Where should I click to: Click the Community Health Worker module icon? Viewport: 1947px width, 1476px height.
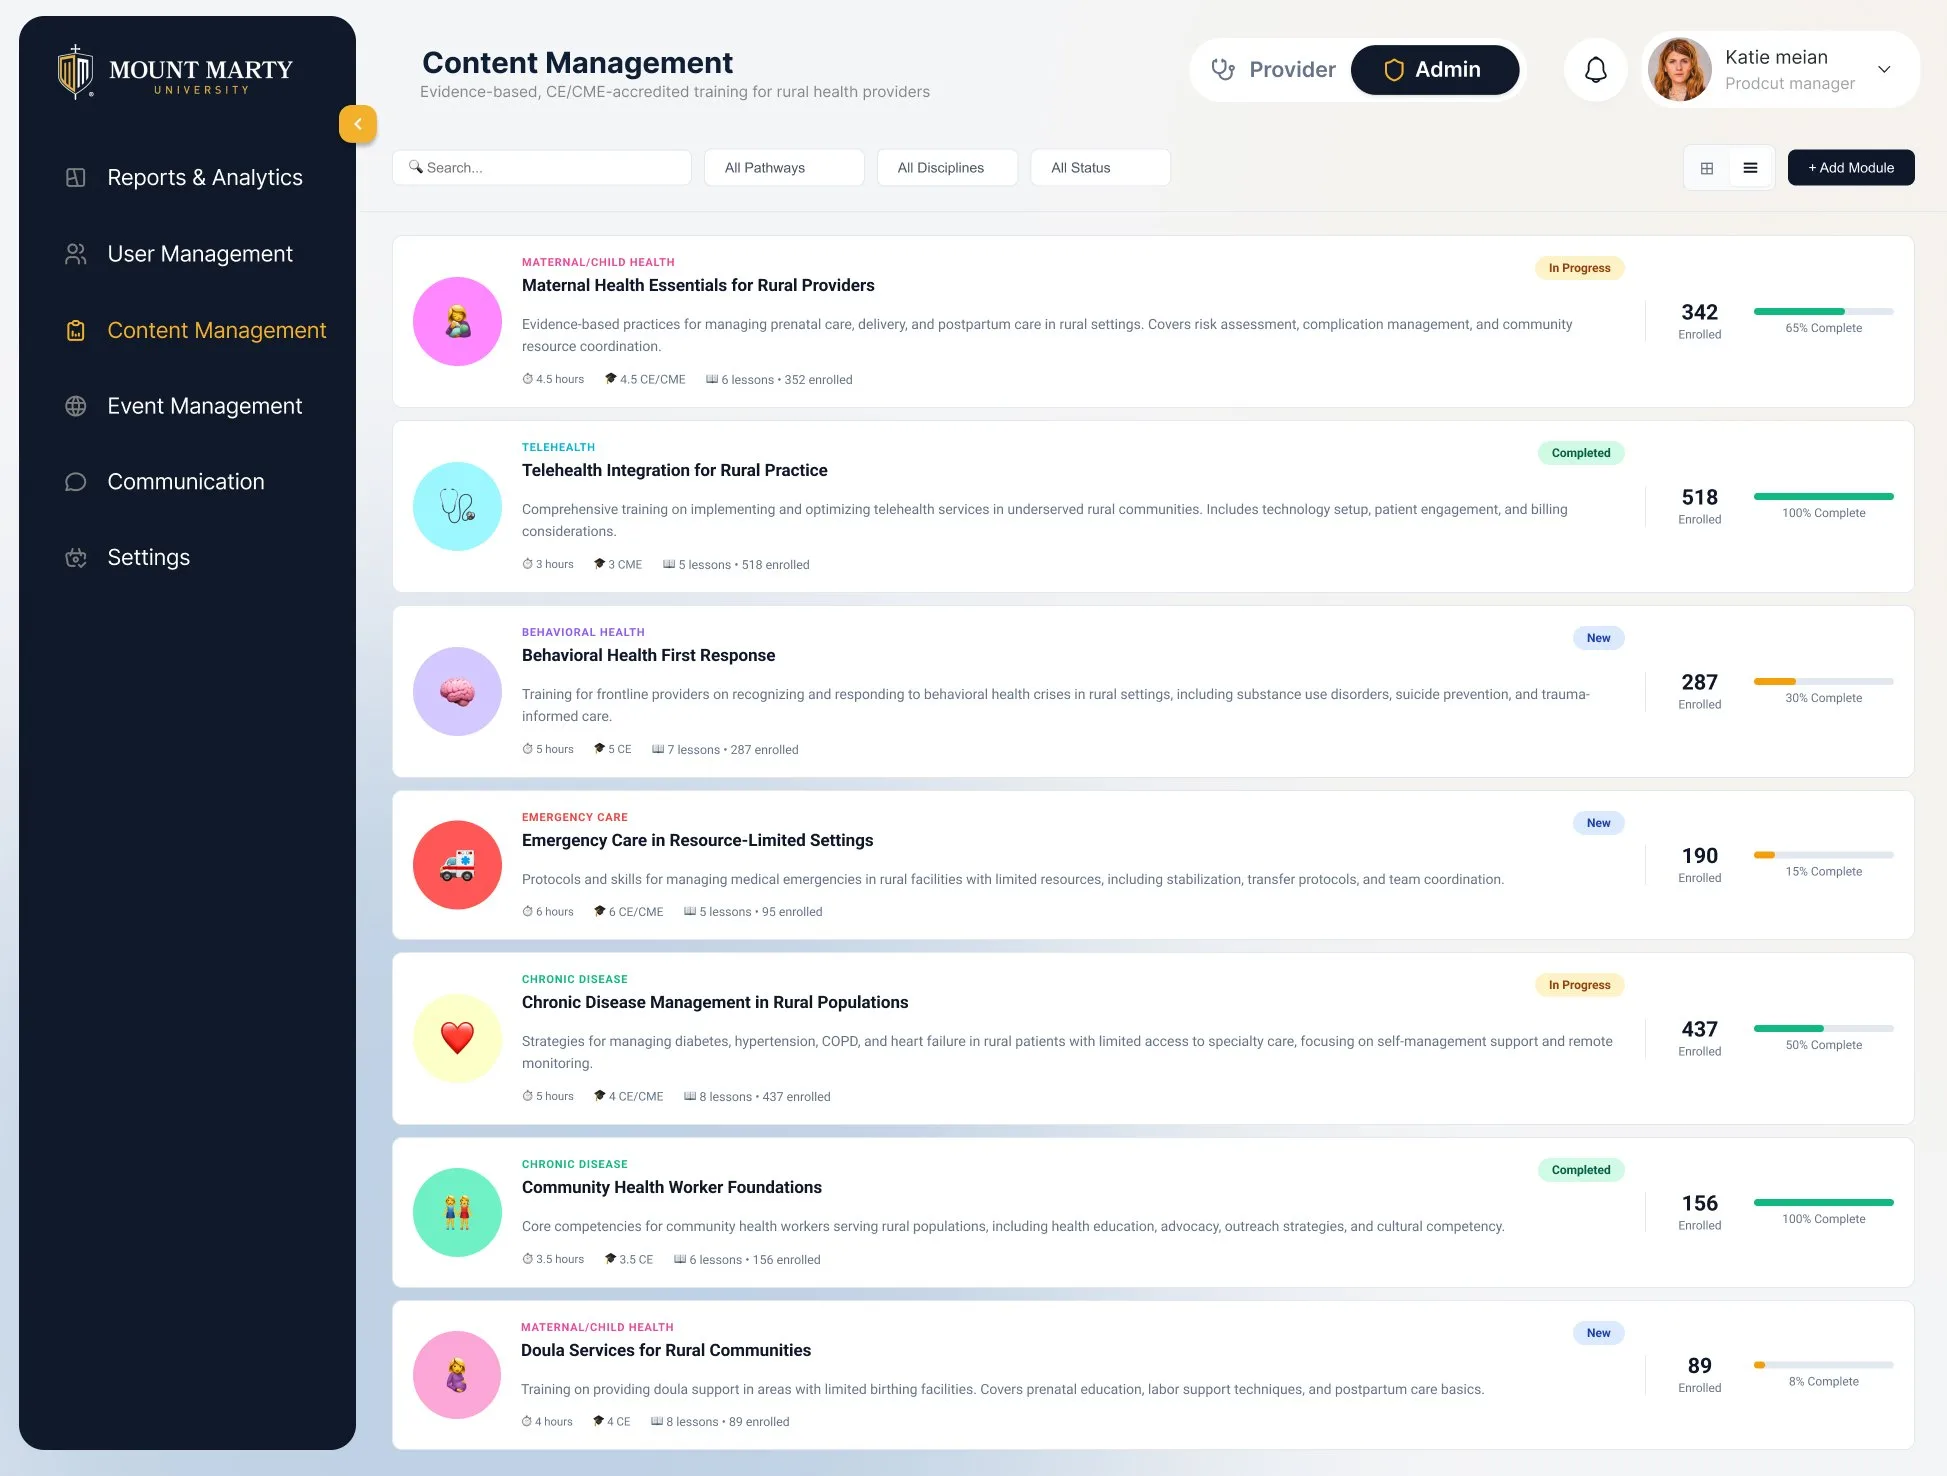(457, 1212)
